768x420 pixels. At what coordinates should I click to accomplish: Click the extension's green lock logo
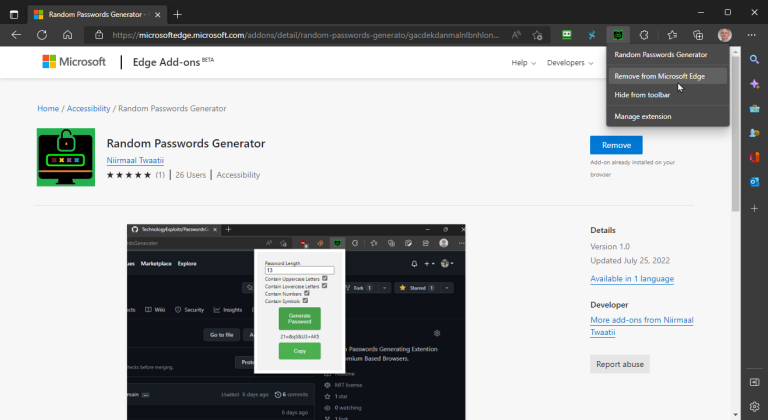pyautogui.click(x=66, y=157)
